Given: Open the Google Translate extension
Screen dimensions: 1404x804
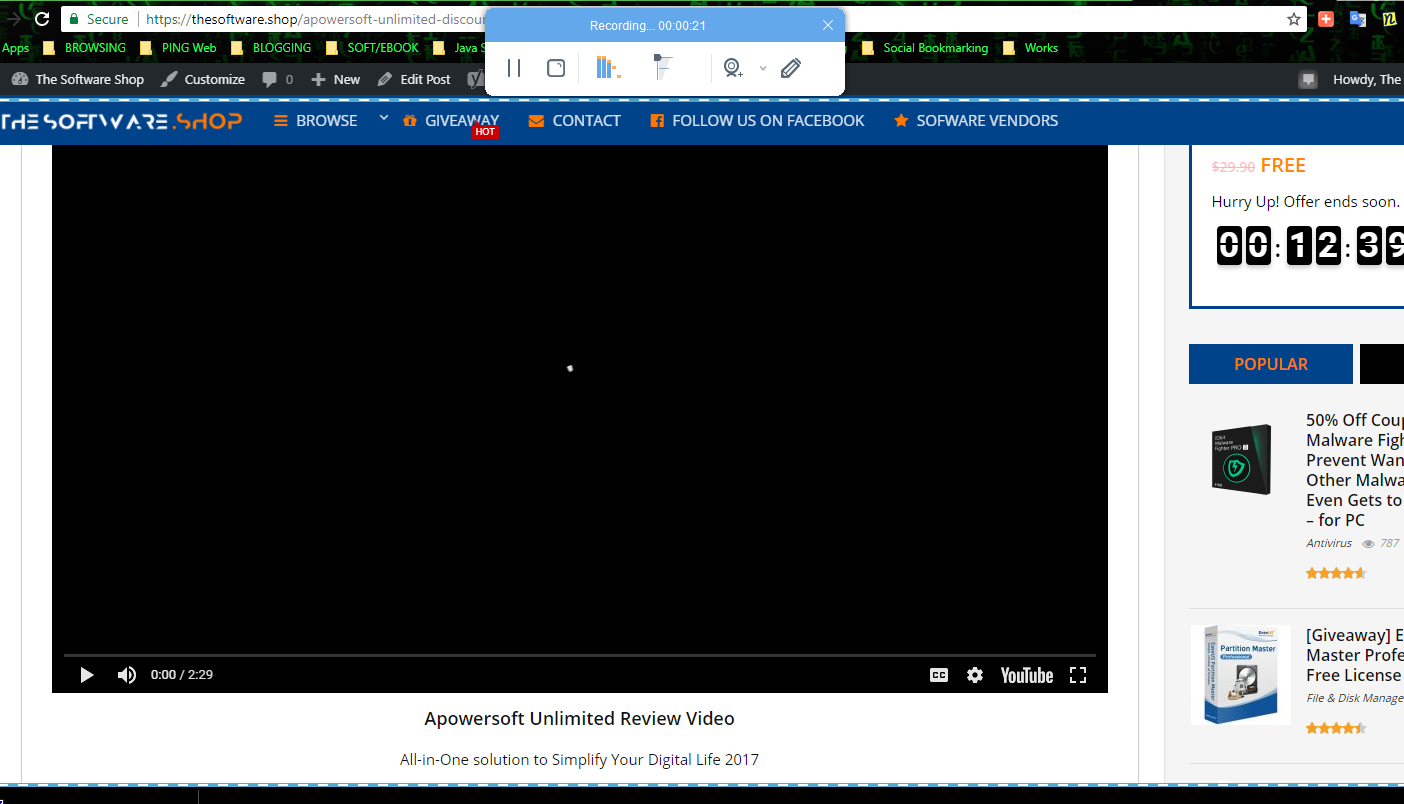Looking at the screenshot, I should pyautogui.click(x=1357, y=19).
